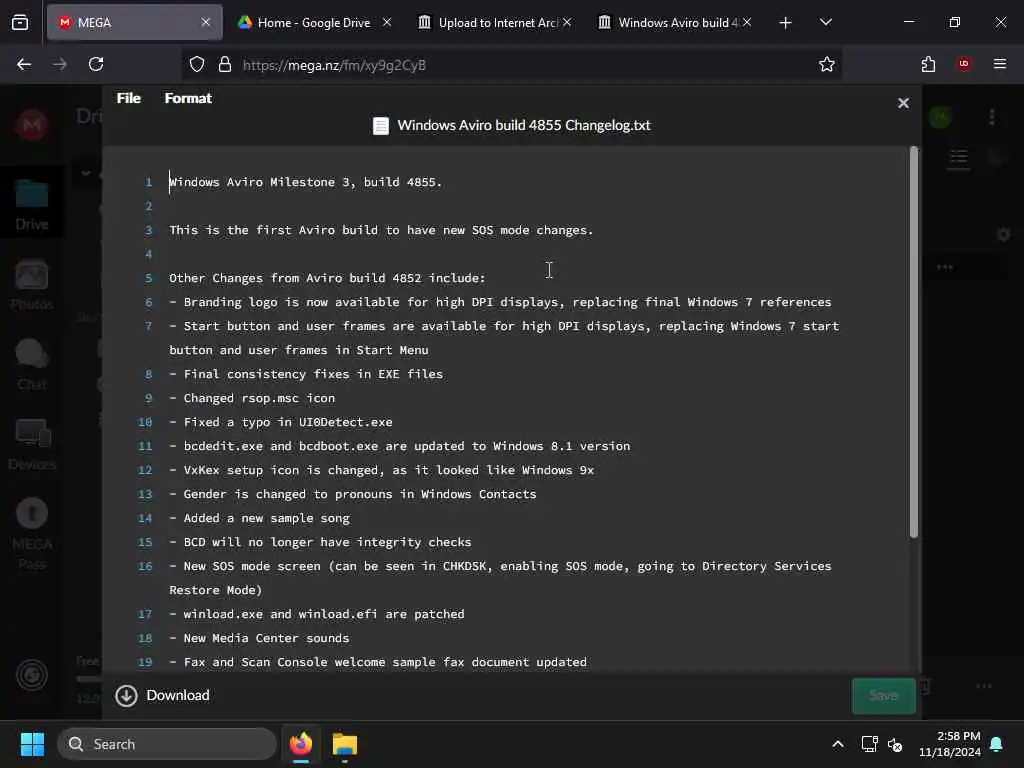This screenshot has width=1024, height=768.
Task: Click the browser back arrow
Action: [24, 64]
